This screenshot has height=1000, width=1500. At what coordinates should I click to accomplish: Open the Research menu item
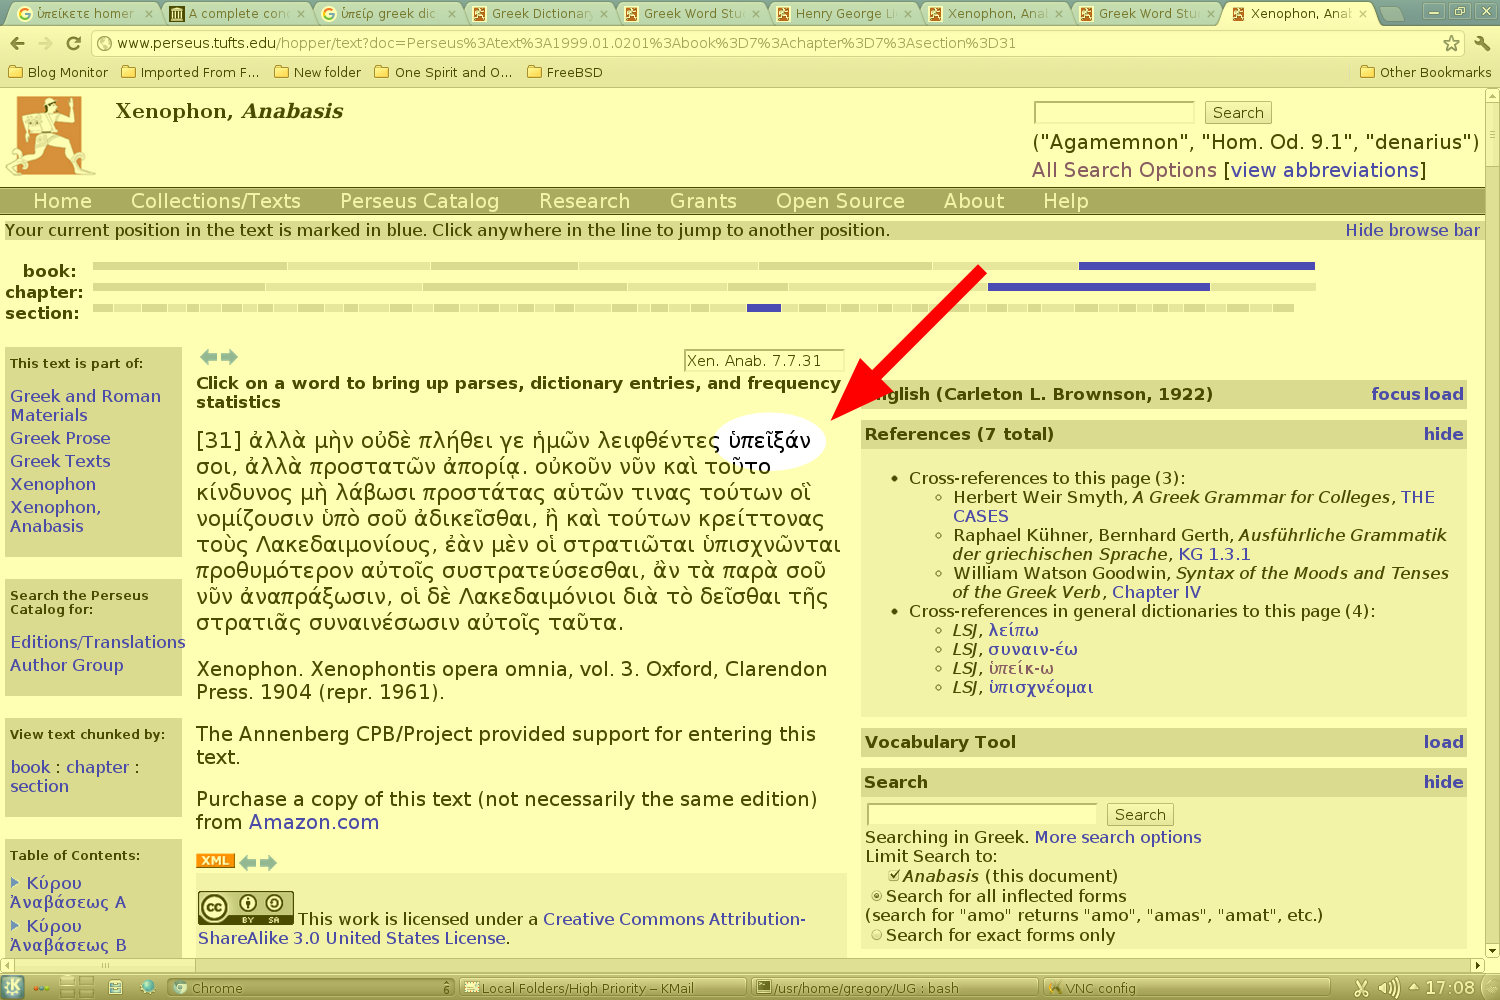click(584, 201)
